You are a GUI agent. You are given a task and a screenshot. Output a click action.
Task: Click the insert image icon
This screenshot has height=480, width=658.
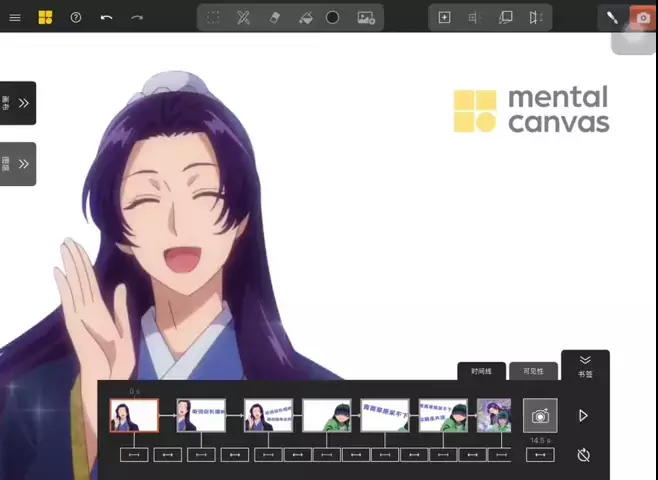click(x=366, y=18)
